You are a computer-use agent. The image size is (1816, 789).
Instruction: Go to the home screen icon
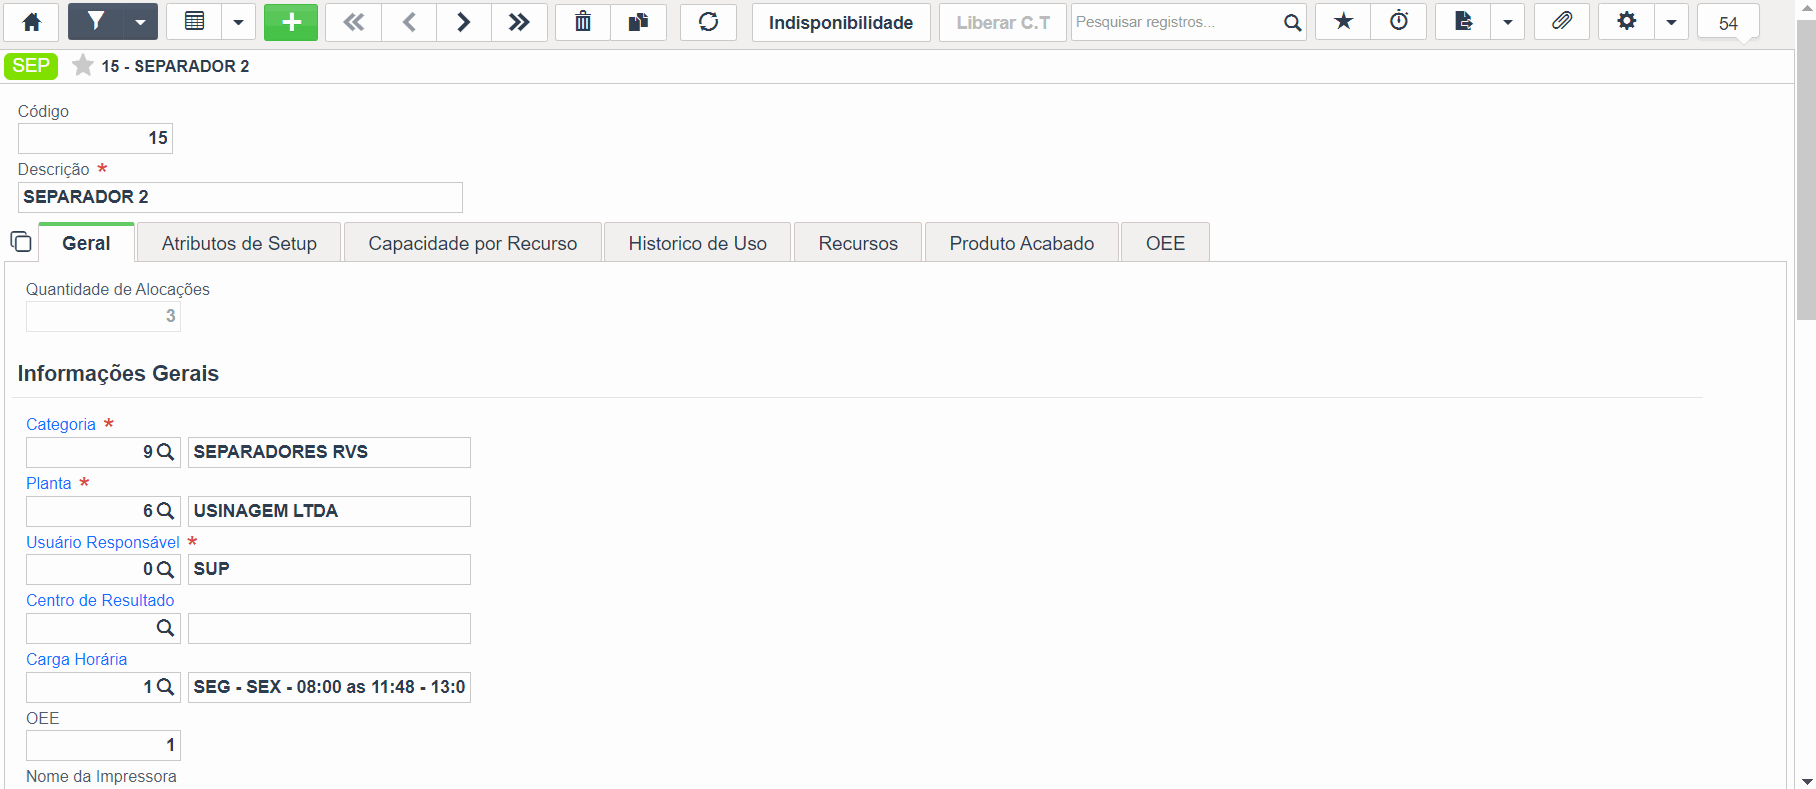pos(32,22)
